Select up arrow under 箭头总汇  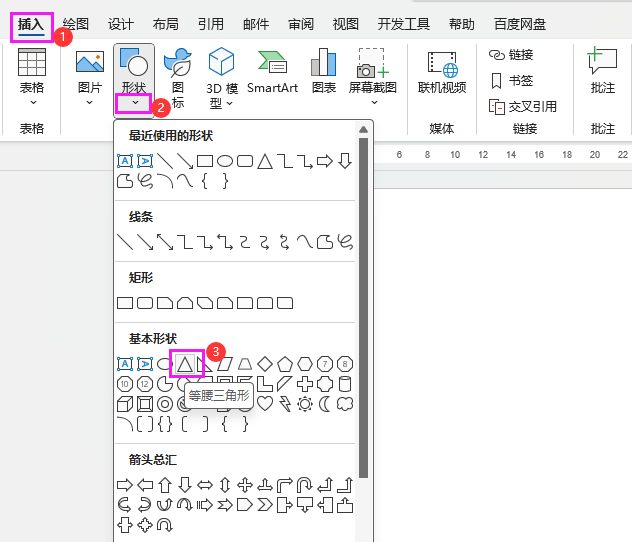(x=165, y=485)
